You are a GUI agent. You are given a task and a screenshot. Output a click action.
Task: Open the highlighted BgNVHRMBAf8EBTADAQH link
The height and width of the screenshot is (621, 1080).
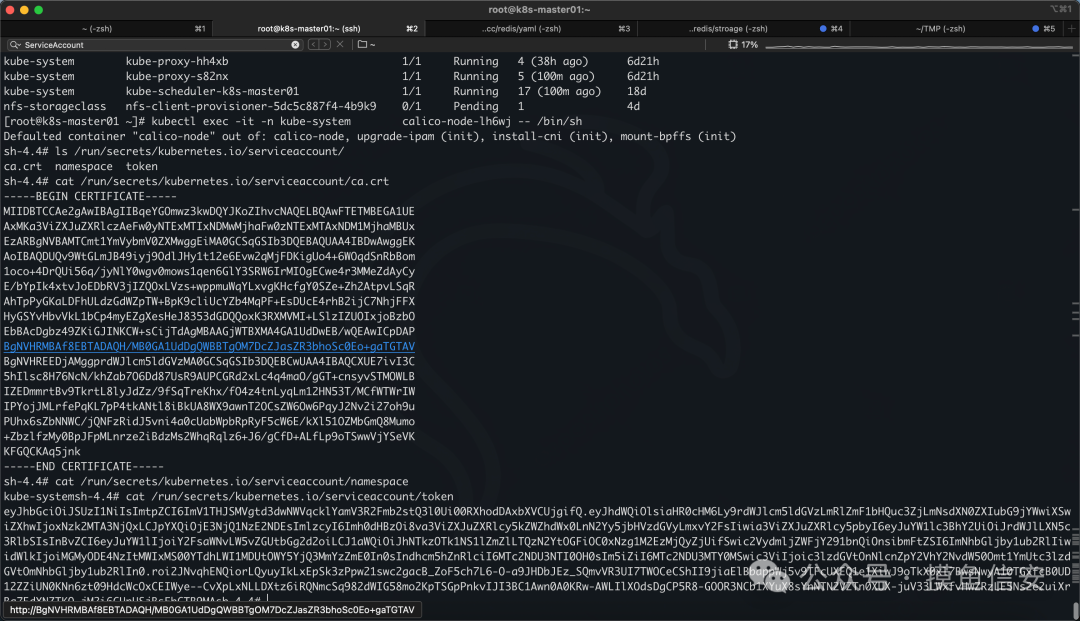[209, 346]
